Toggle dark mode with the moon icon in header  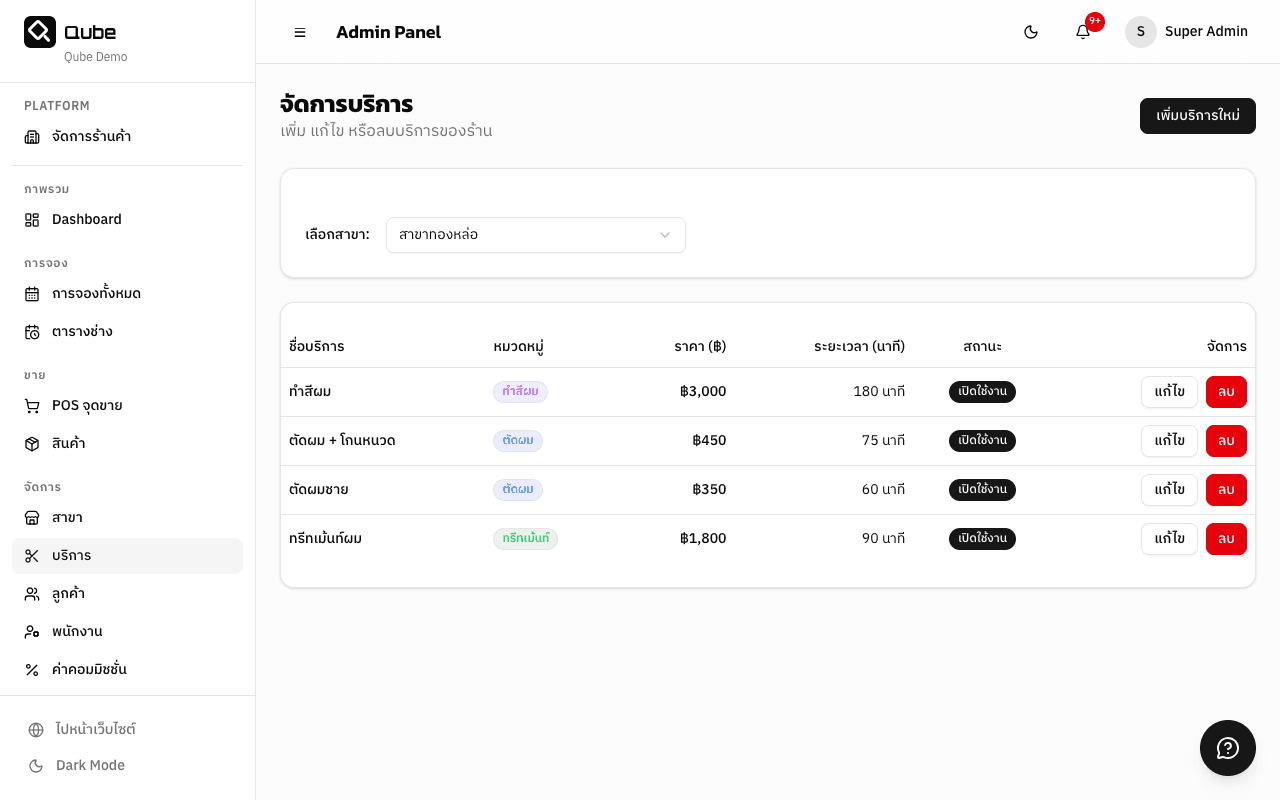1031,32
